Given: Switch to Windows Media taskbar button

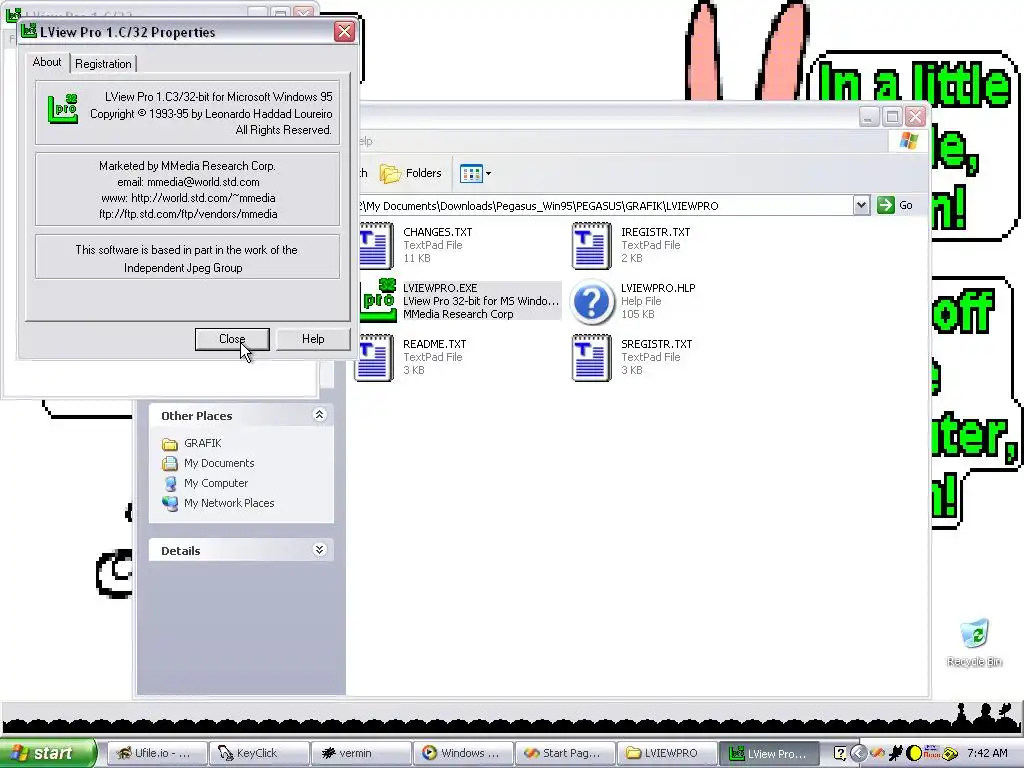Looking at the screenshot, I should pos(463,753).
